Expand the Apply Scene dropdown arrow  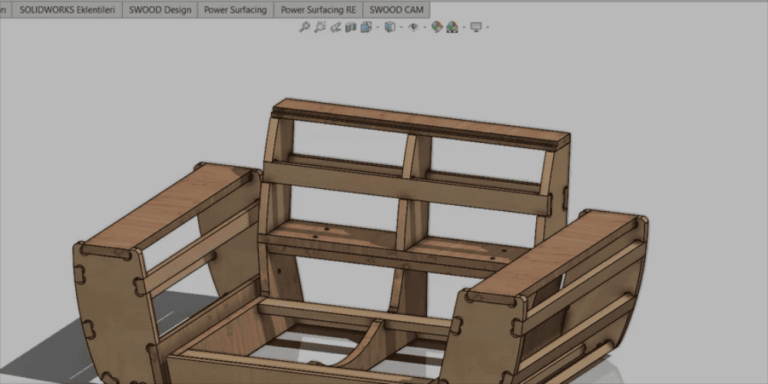[x=464, y=27]
